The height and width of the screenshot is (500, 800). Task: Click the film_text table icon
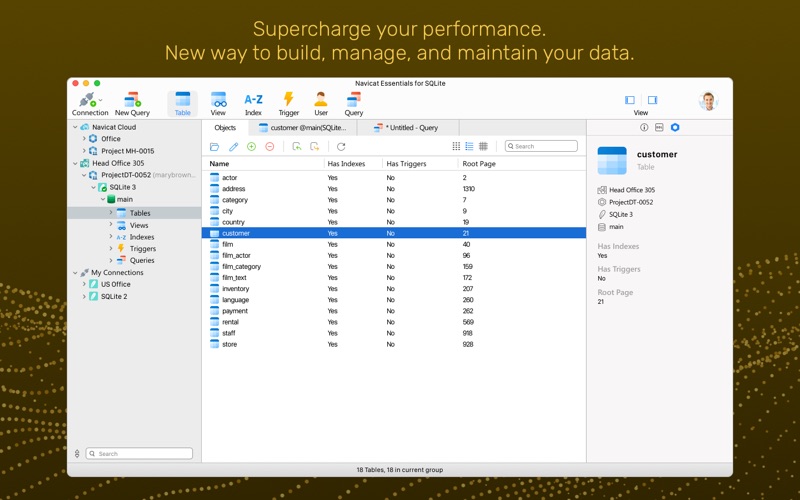tap(214, 278)
